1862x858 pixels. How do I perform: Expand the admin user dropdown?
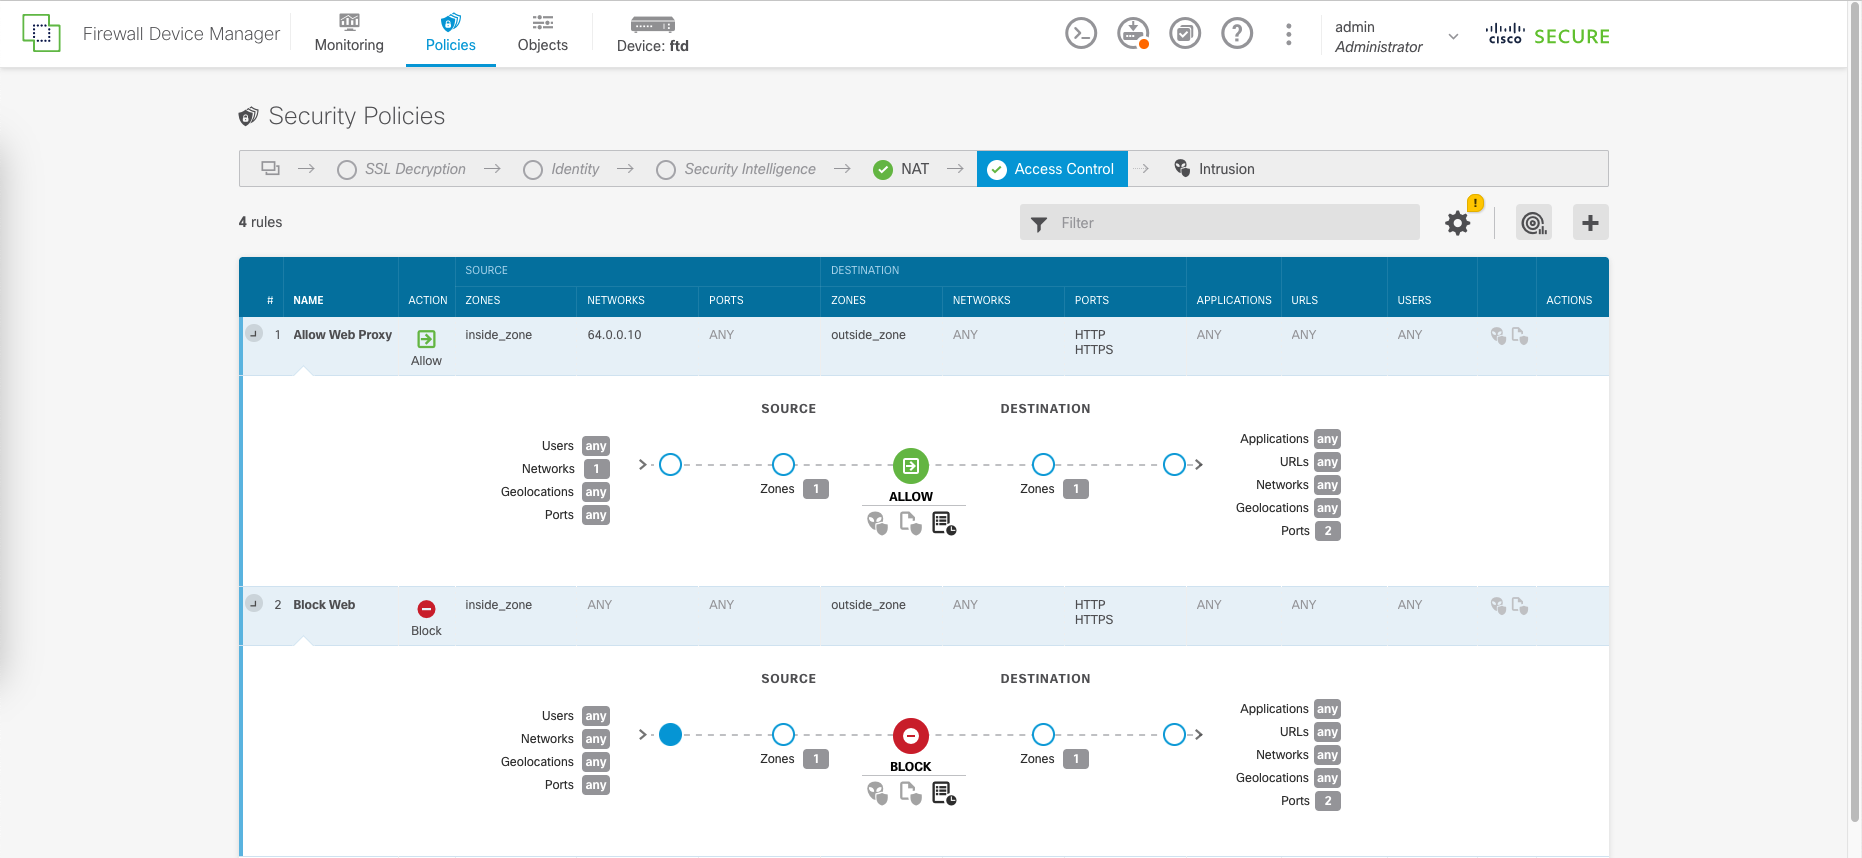click(1453, 36)
